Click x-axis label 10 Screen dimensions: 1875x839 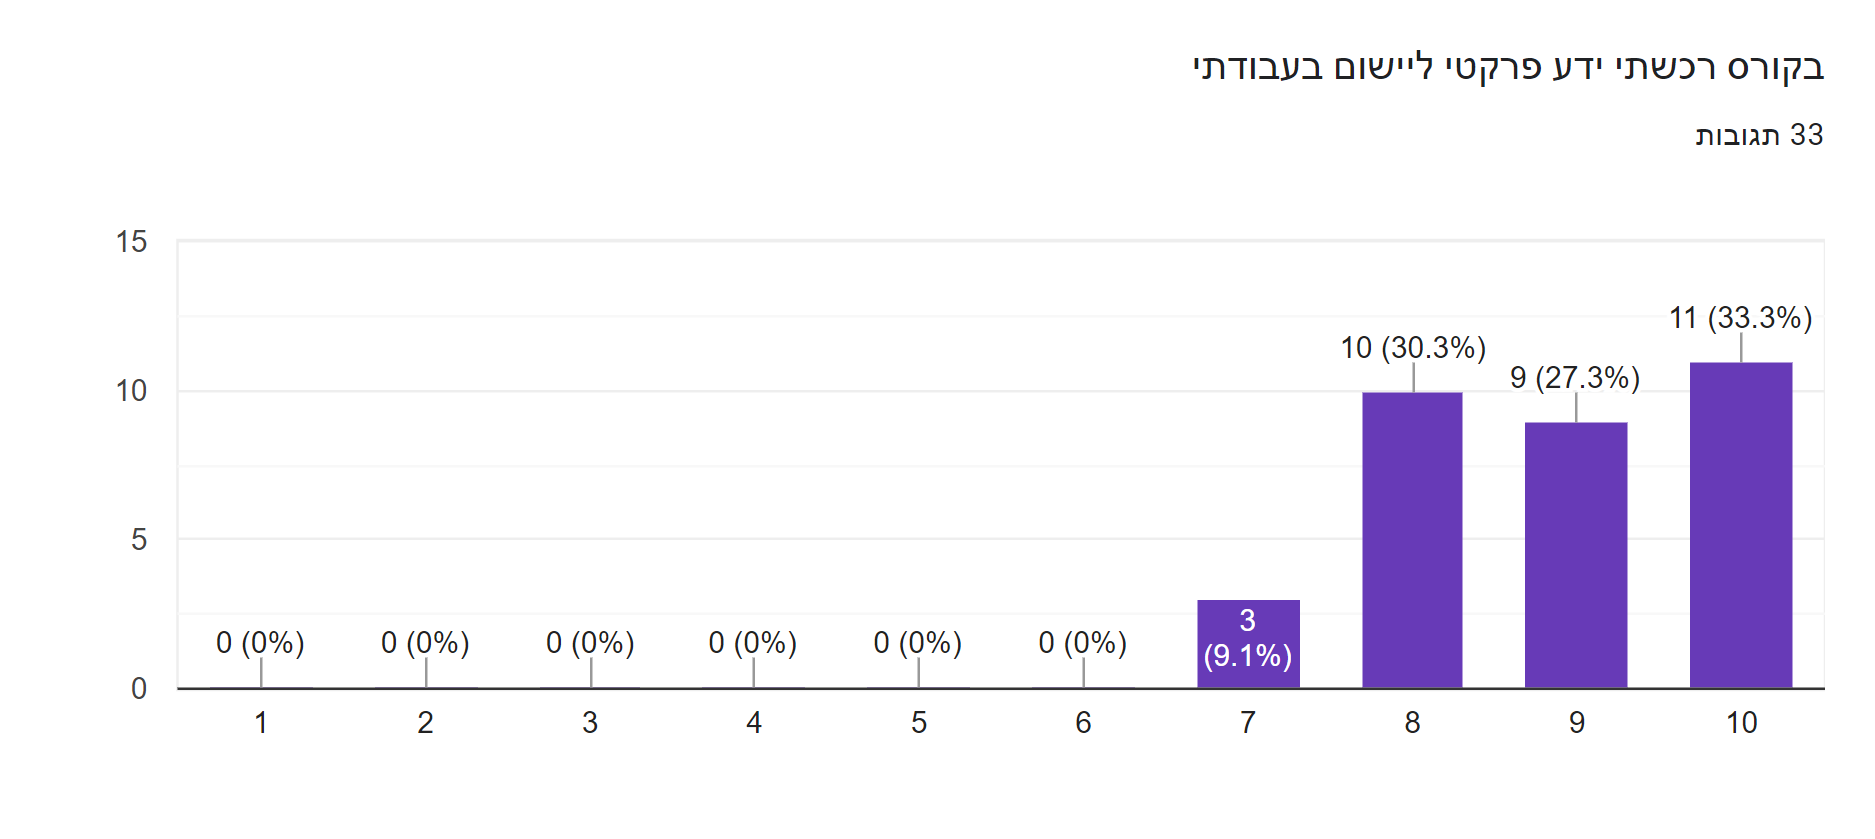point(1741,722)
